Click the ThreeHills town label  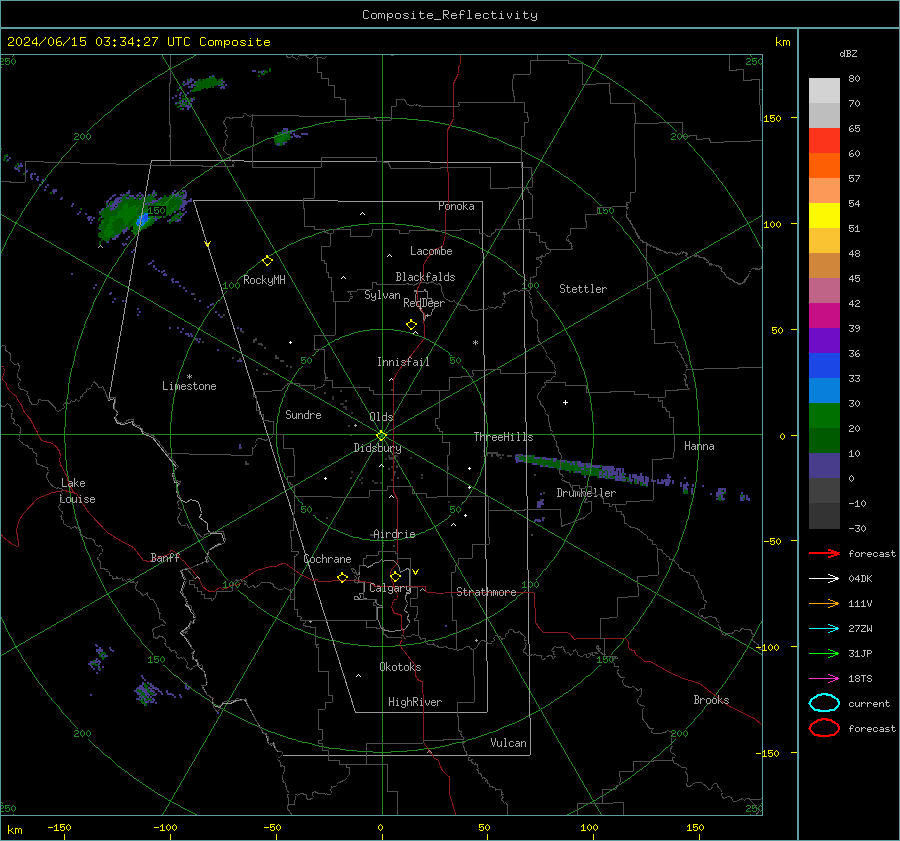503,437
